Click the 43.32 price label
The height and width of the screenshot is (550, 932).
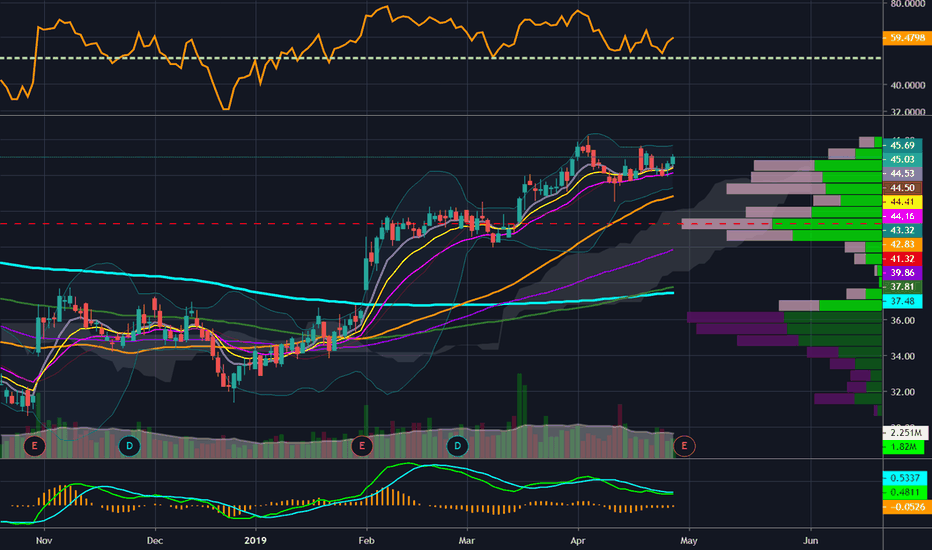(902, 230)
